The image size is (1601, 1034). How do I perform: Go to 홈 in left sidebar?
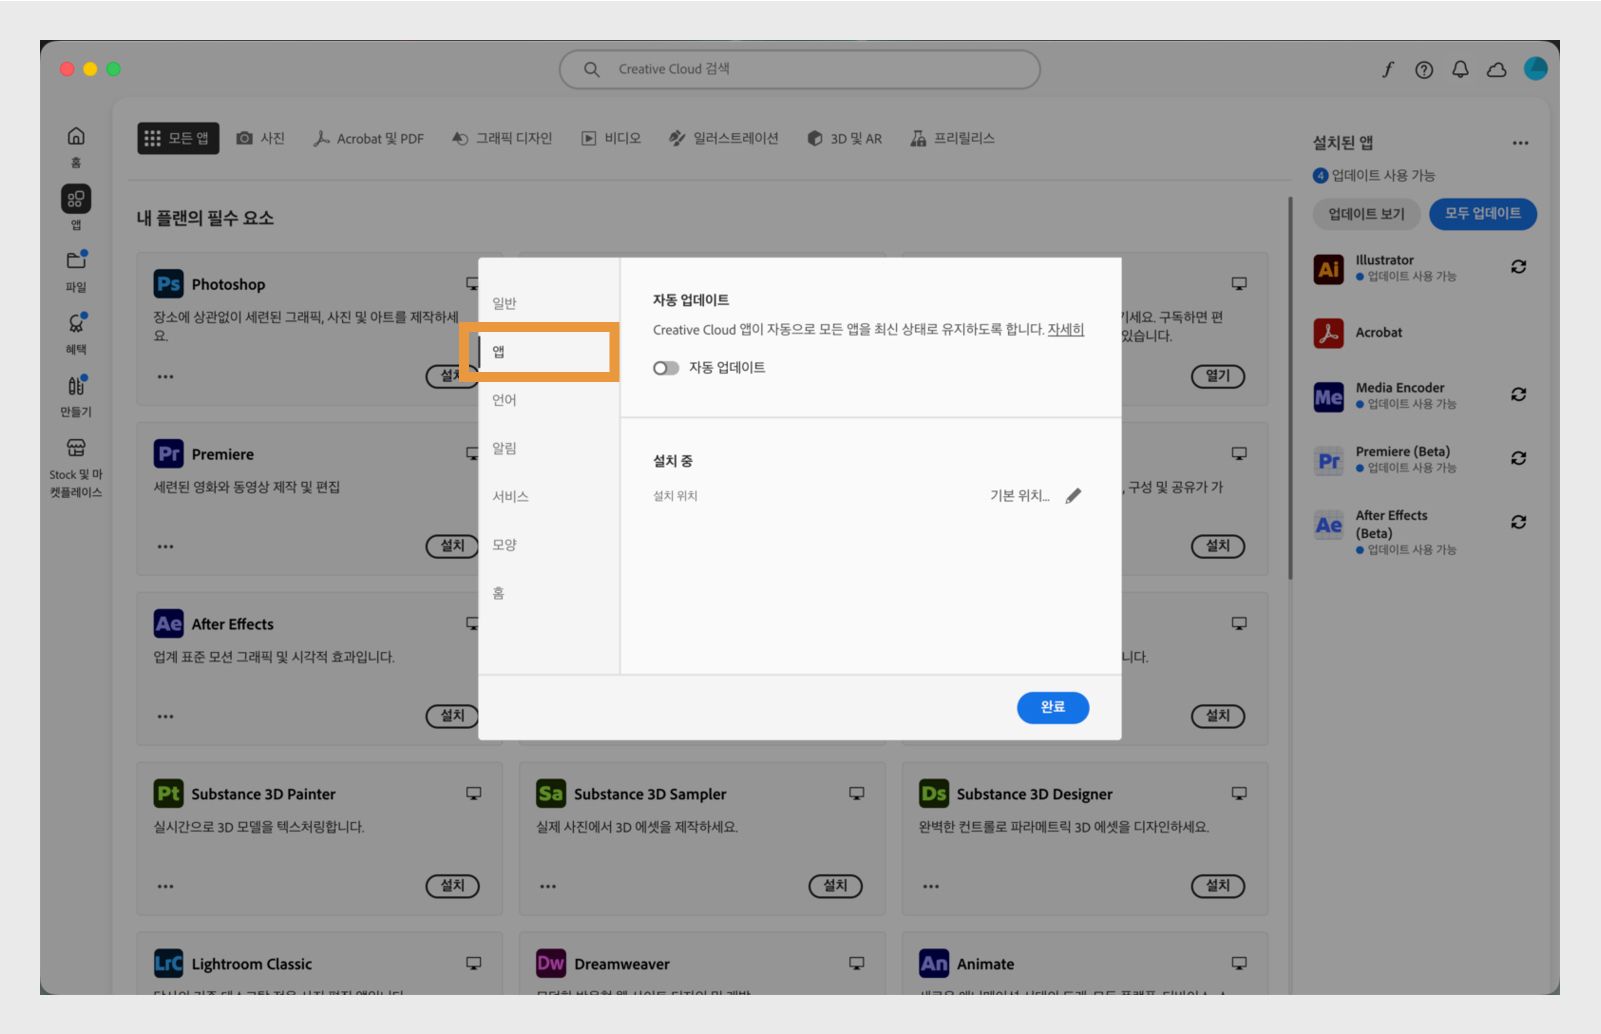point(76,146)
